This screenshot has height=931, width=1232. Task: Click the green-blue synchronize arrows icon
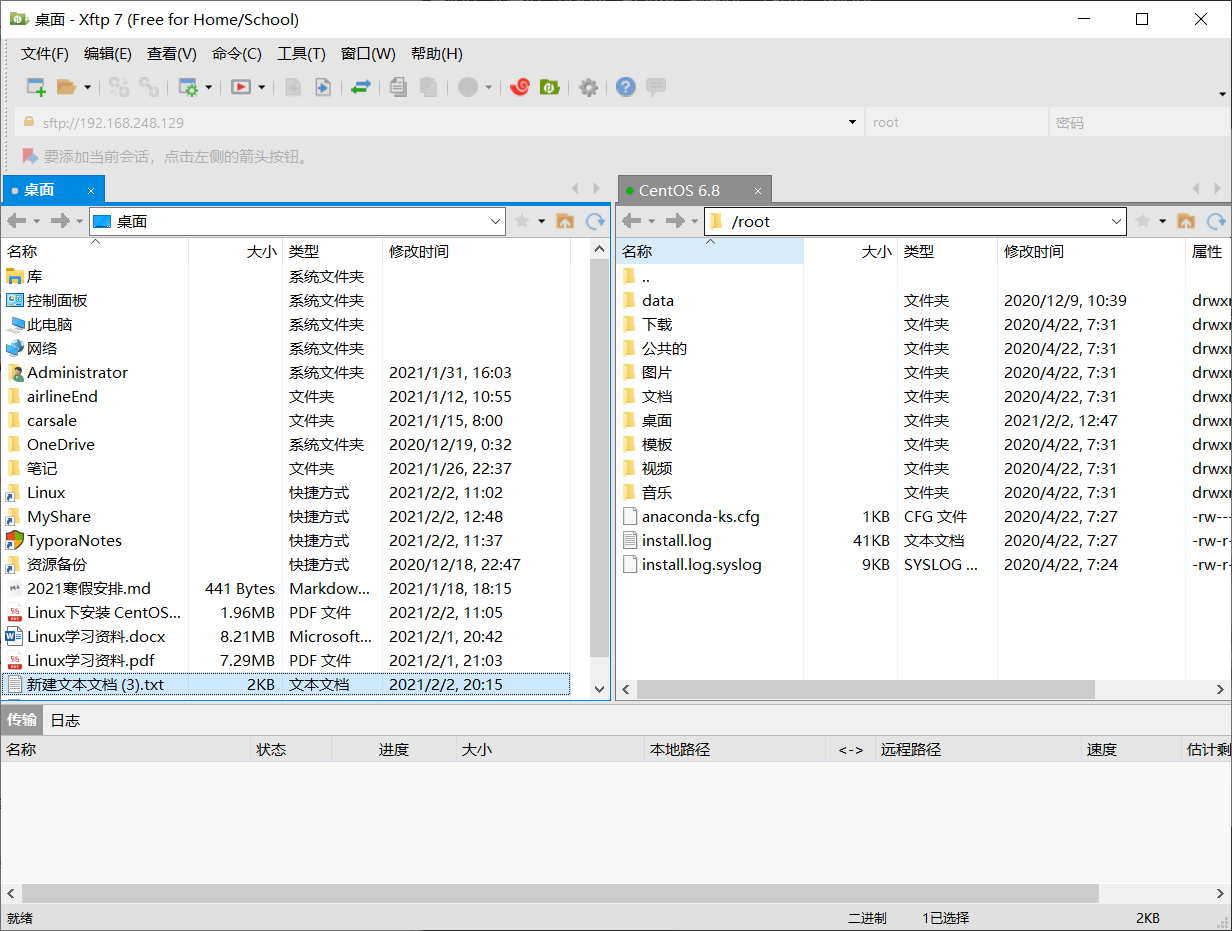tap(361, 87)
